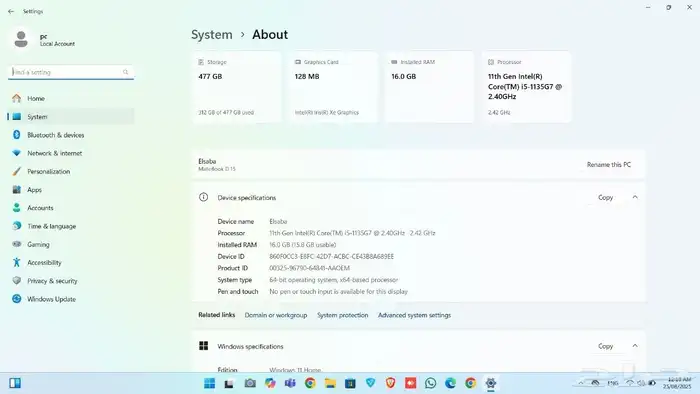Open the blue shield app in the taskbar
The height and width of the screenshot is (394, 700).
pos(371,383)
